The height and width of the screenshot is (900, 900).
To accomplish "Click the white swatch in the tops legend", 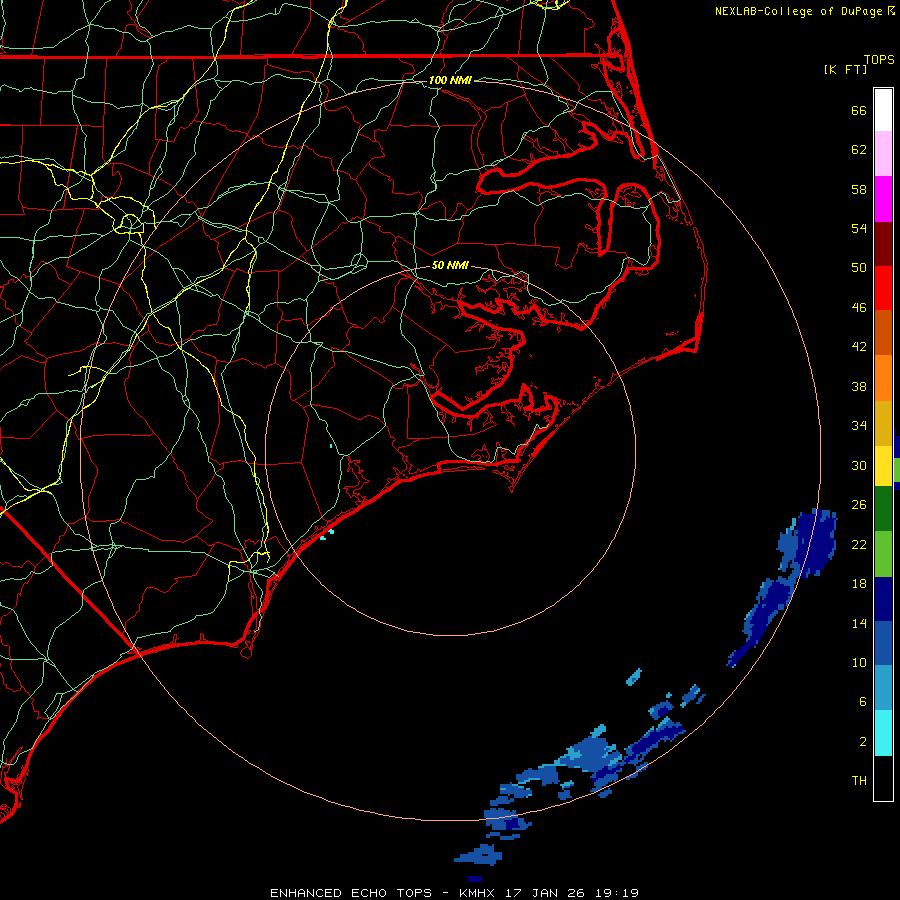I will click(883, 110).
